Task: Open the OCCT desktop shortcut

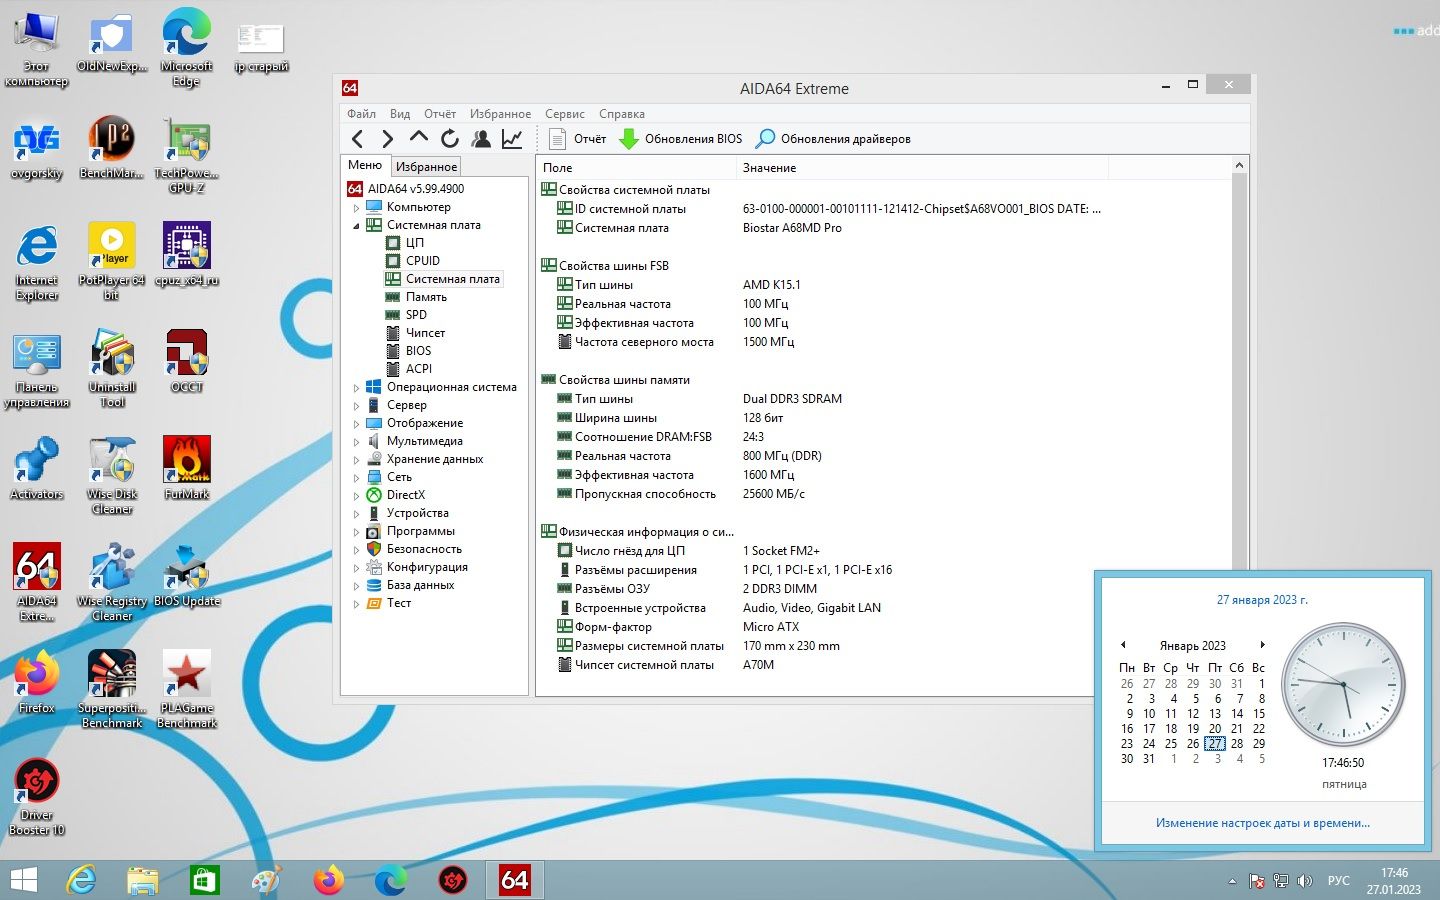Action: [187, 361]
